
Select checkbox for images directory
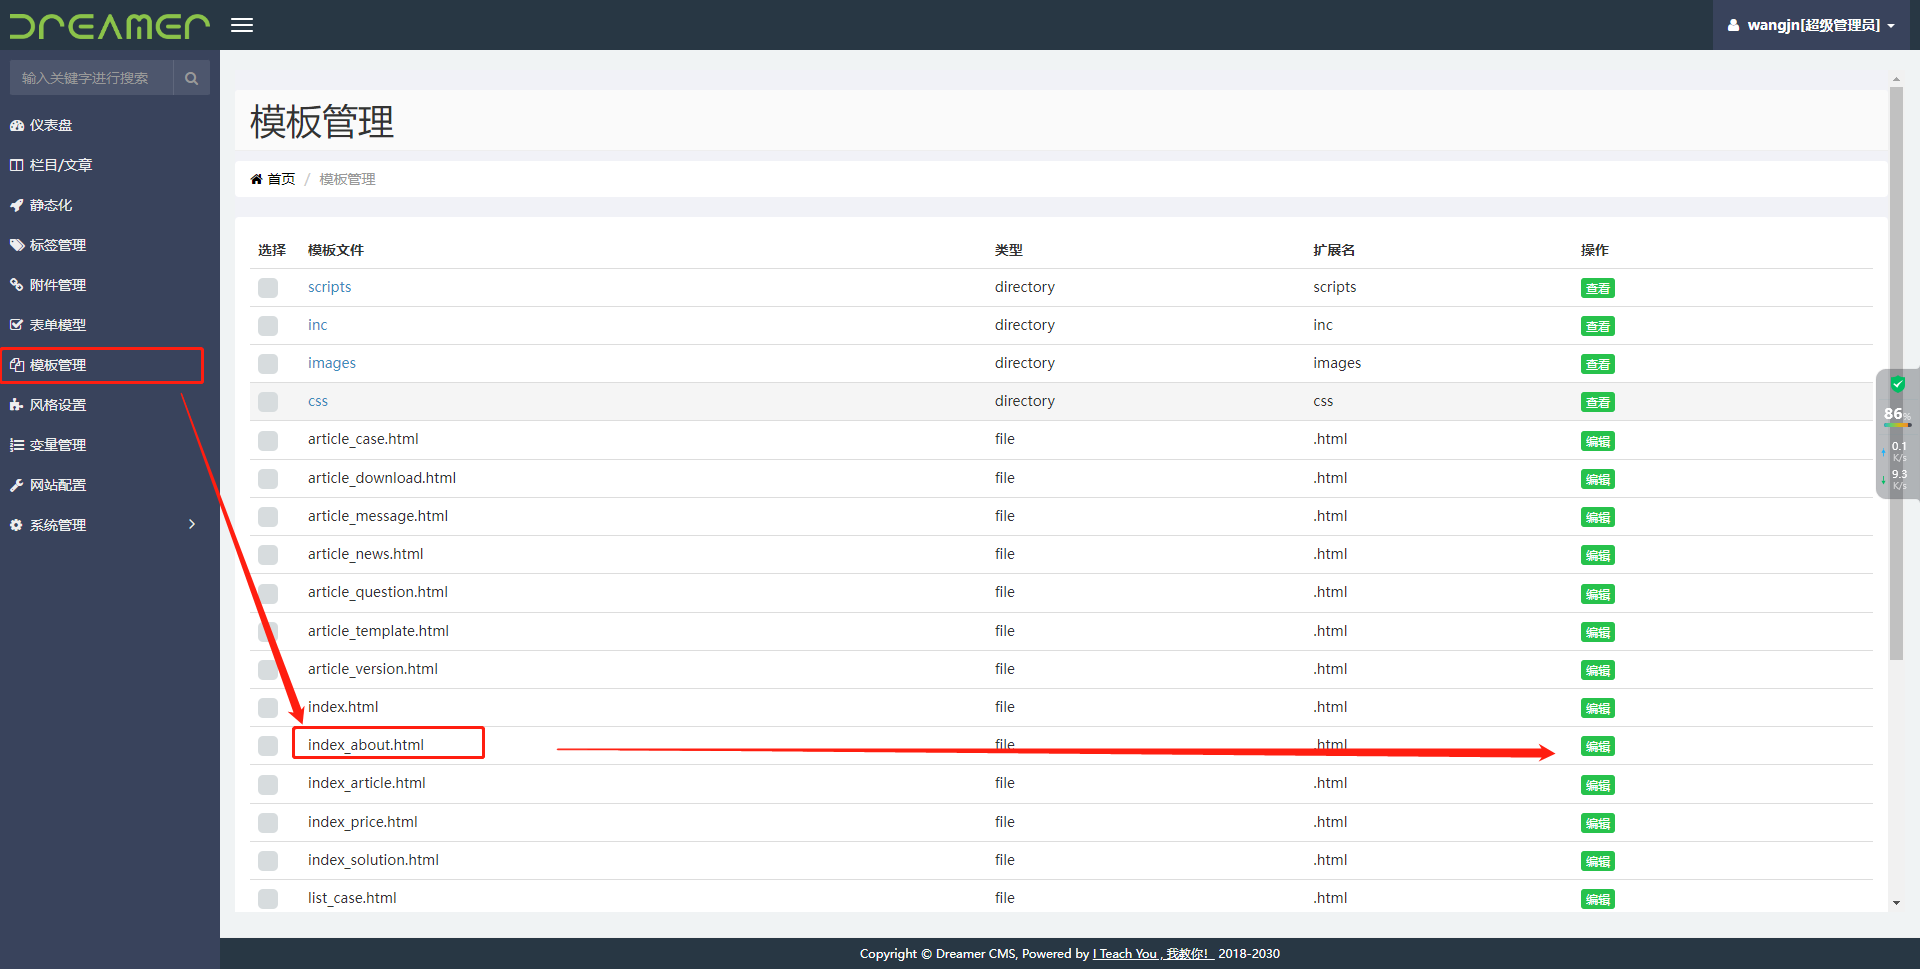tap(268, 364)
